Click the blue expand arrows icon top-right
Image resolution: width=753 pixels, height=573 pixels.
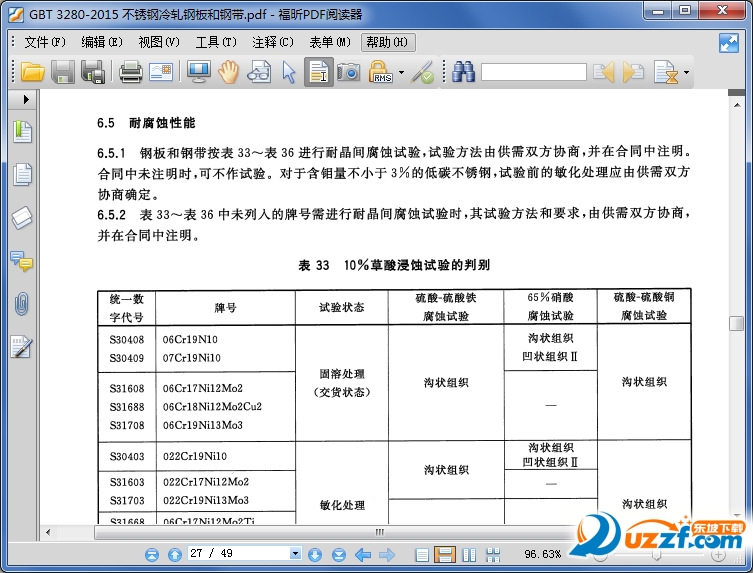pyautogui.click(x=729, y=43)
